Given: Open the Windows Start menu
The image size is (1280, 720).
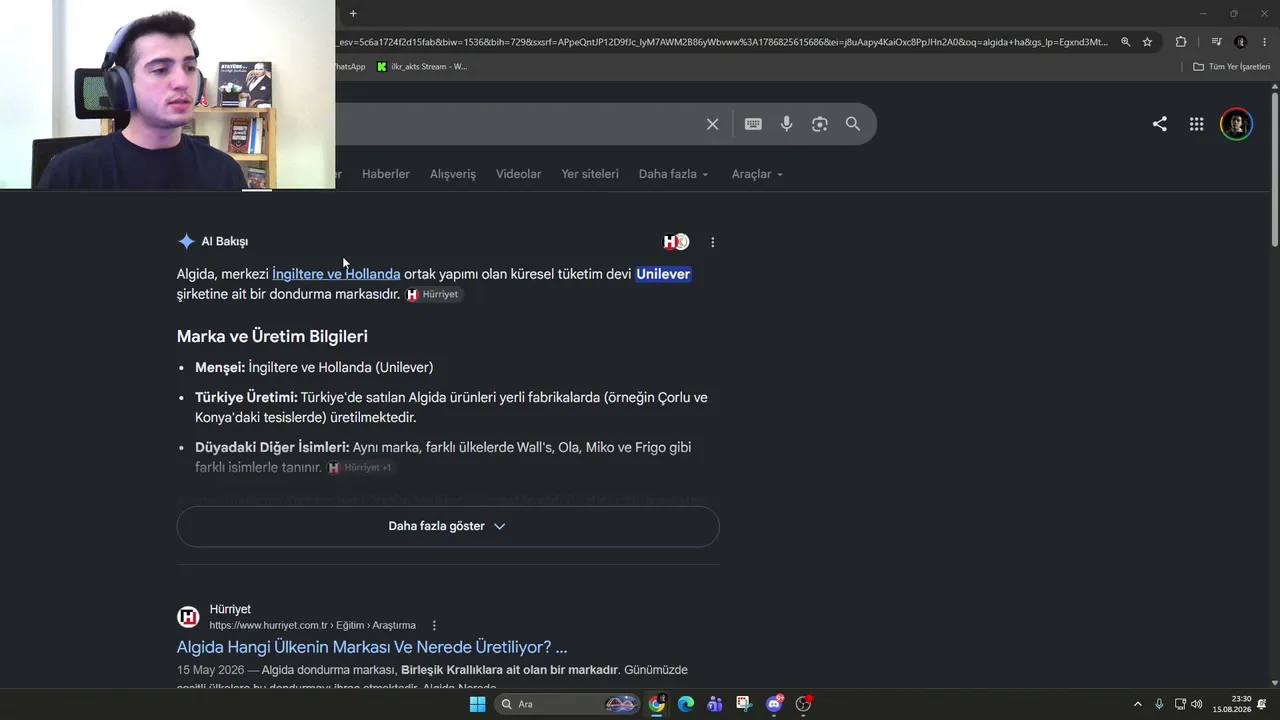Looking at the screenshot, I should [477, 704].
